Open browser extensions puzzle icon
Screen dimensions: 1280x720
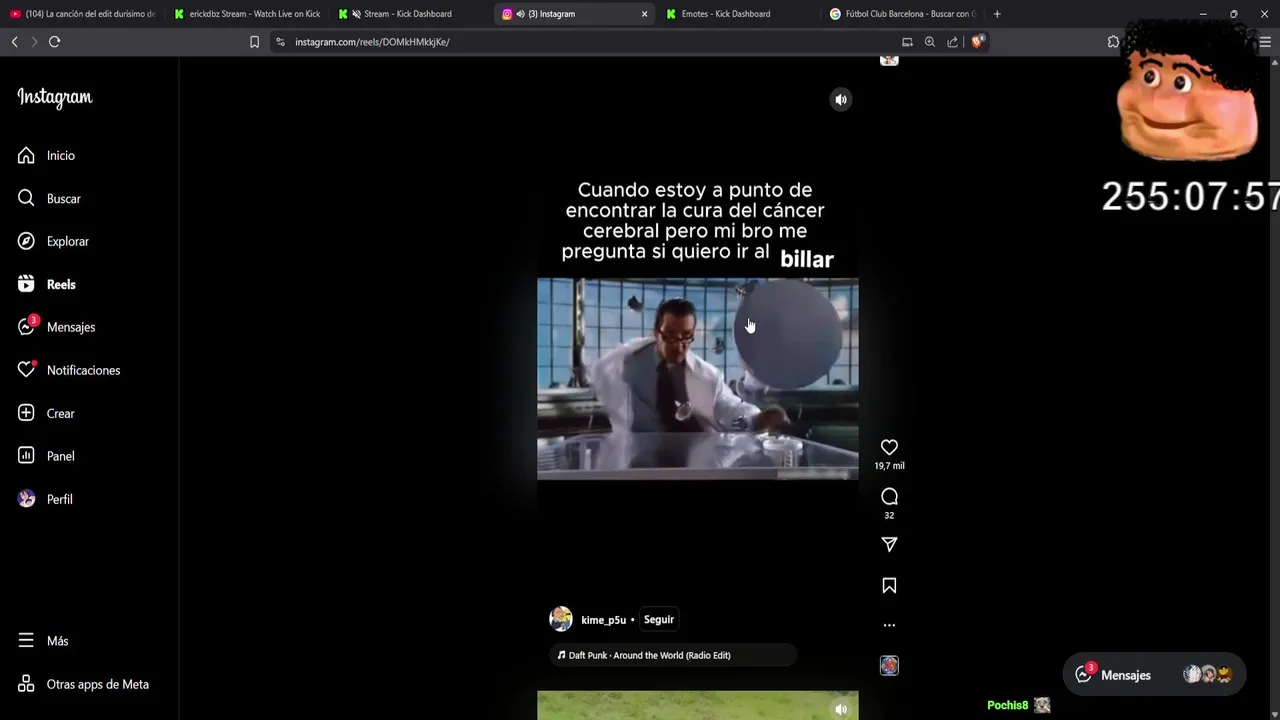point(1113,42)
